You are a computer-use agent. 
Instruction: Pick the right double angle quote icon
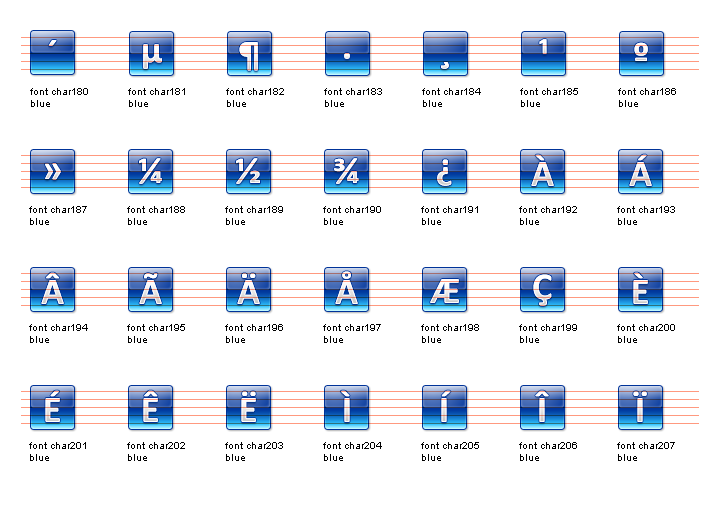pyautogui.click(x=53, y=171)
